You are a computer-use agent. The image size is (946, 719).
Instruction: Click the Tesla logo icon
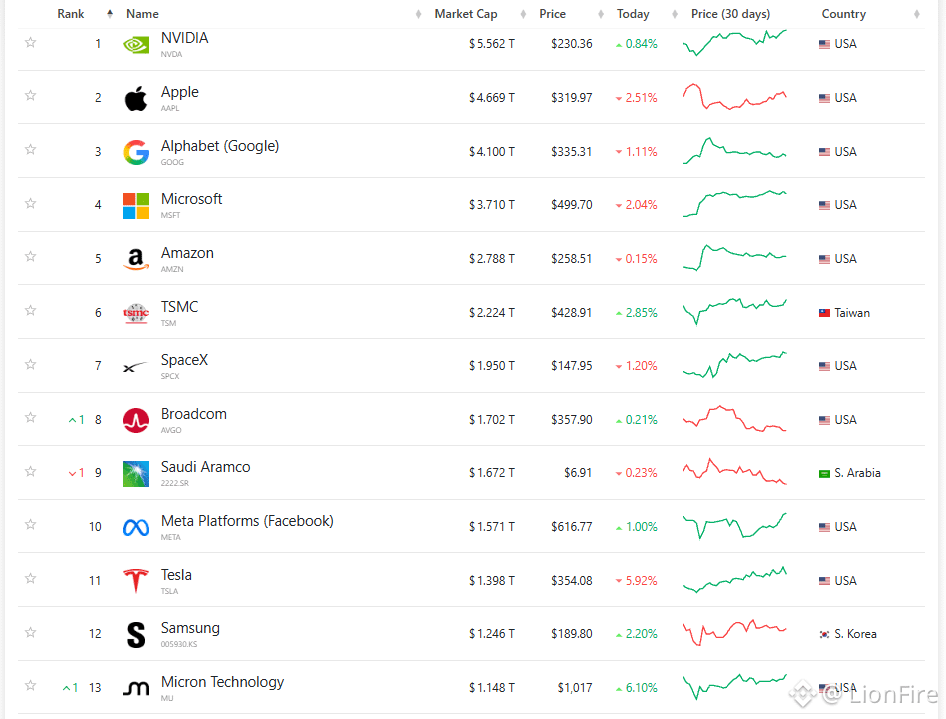(x=136, y=581)
